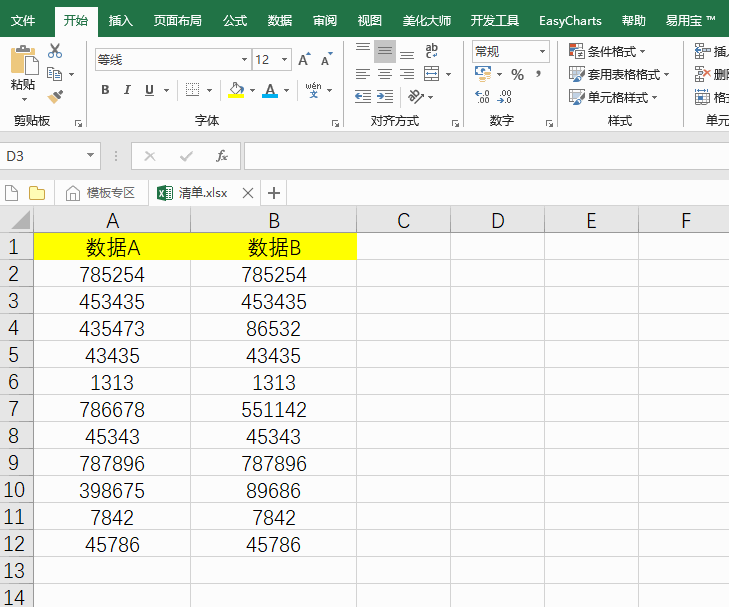Click the percent style icon
The width and height of the screenshot is (729, 607).
[517, 74]
